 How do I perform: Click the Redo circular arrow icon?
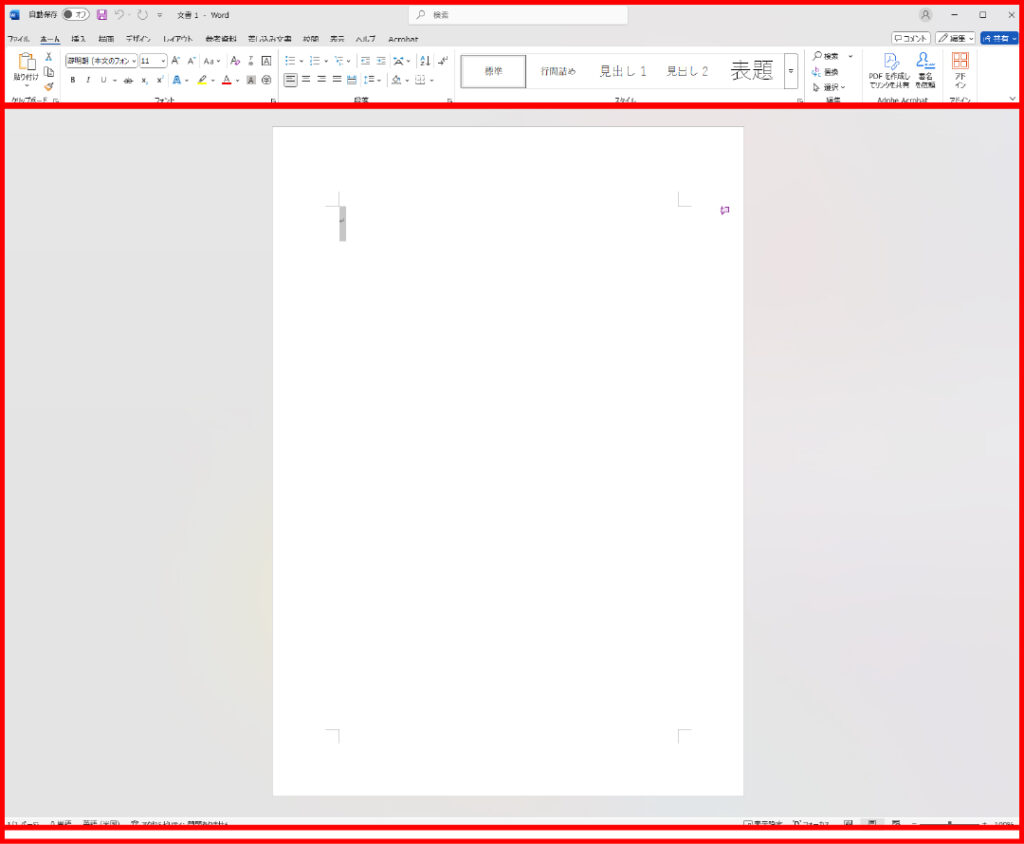(142, 14)
